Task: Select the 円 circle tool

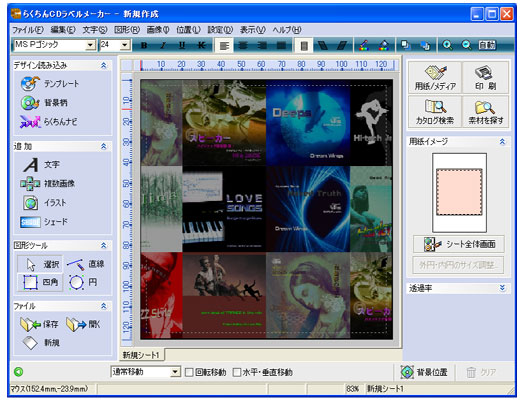Action: 83,283
